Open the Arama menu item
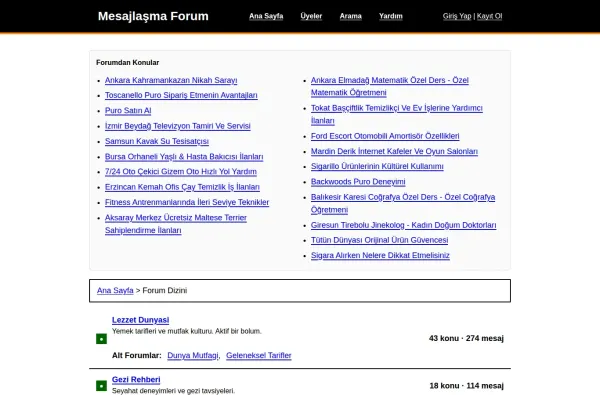Image resolution: width=600 pixels, height=395 pixels. [351, 16]
